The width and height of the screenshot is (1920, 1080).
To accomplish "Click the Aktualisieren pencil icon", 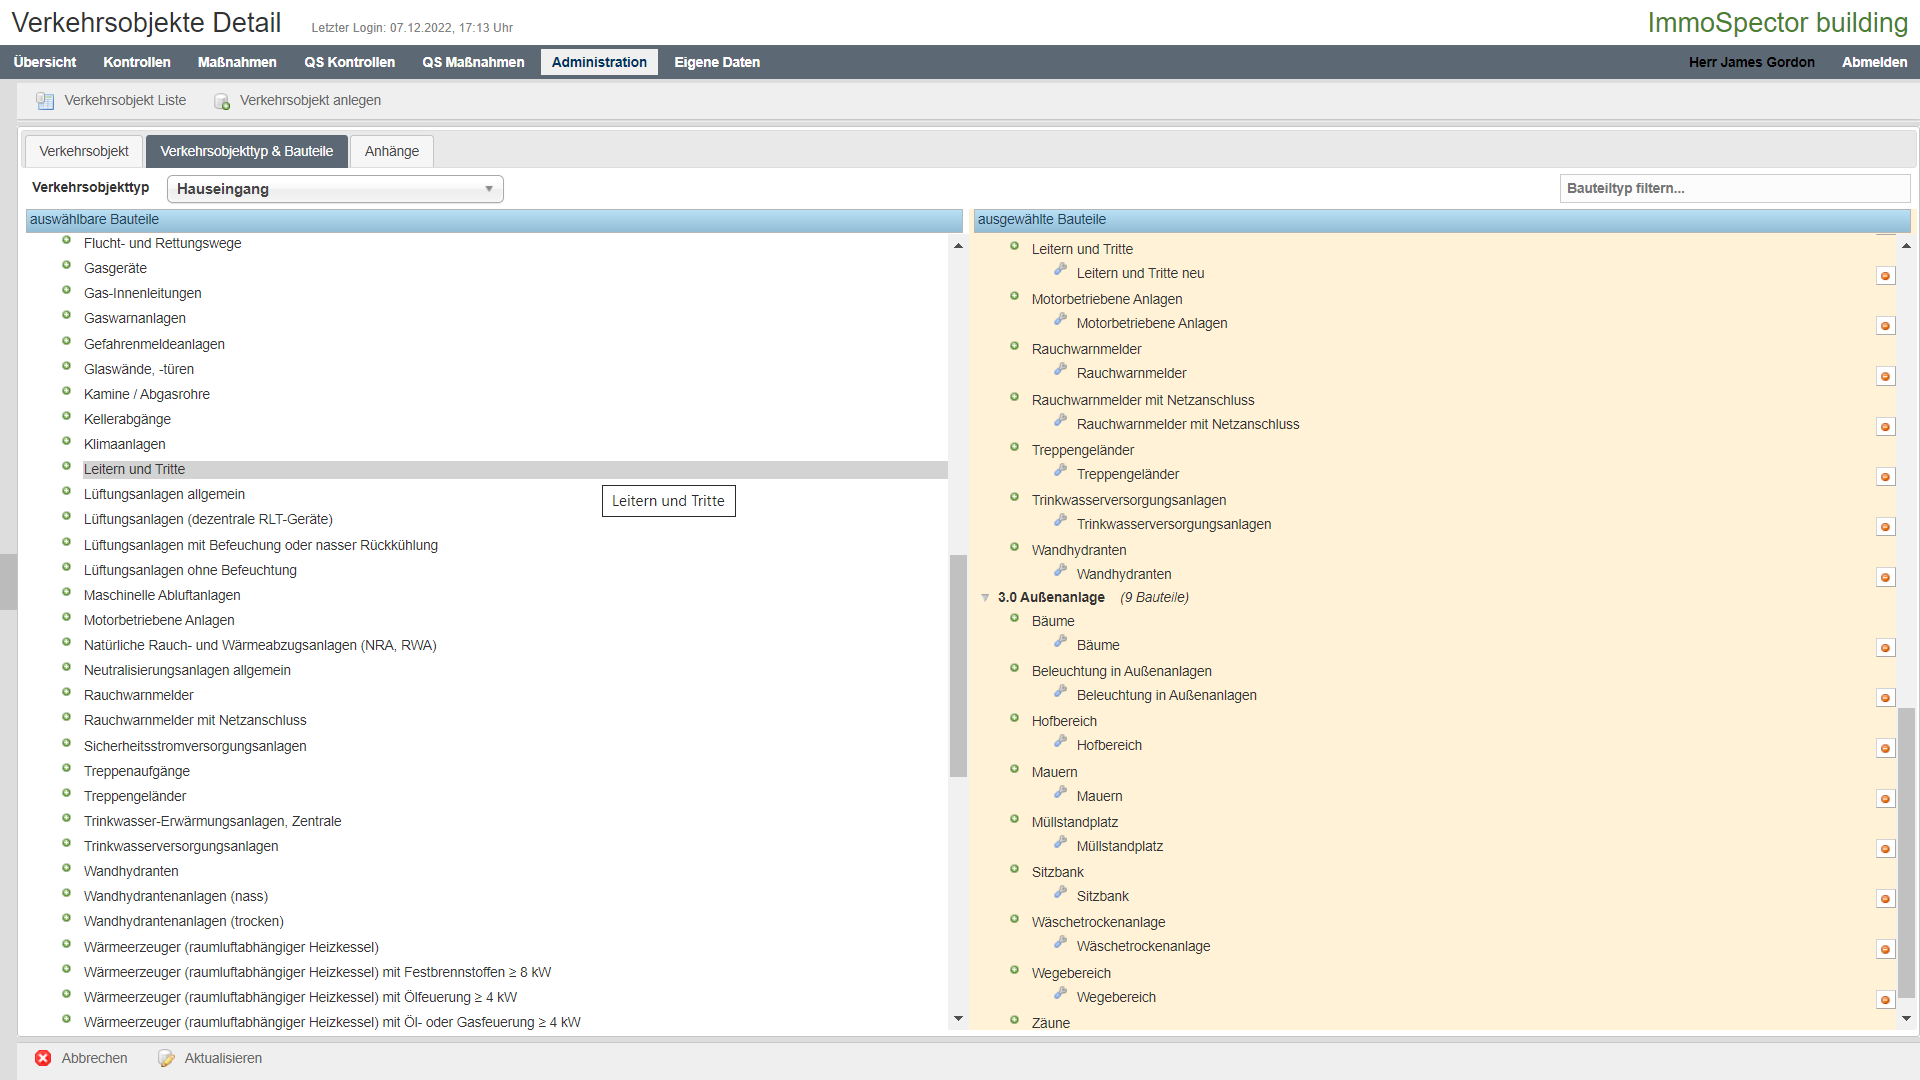I will [166, 1058].
